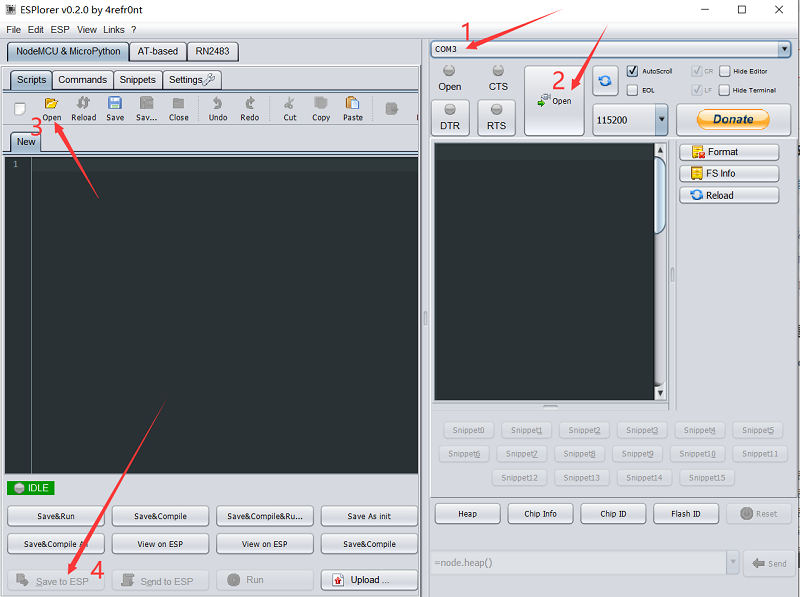Click the toolbar icon right of Paste
The width and height of the screenshot is (800, 597).
coord(391,109)
